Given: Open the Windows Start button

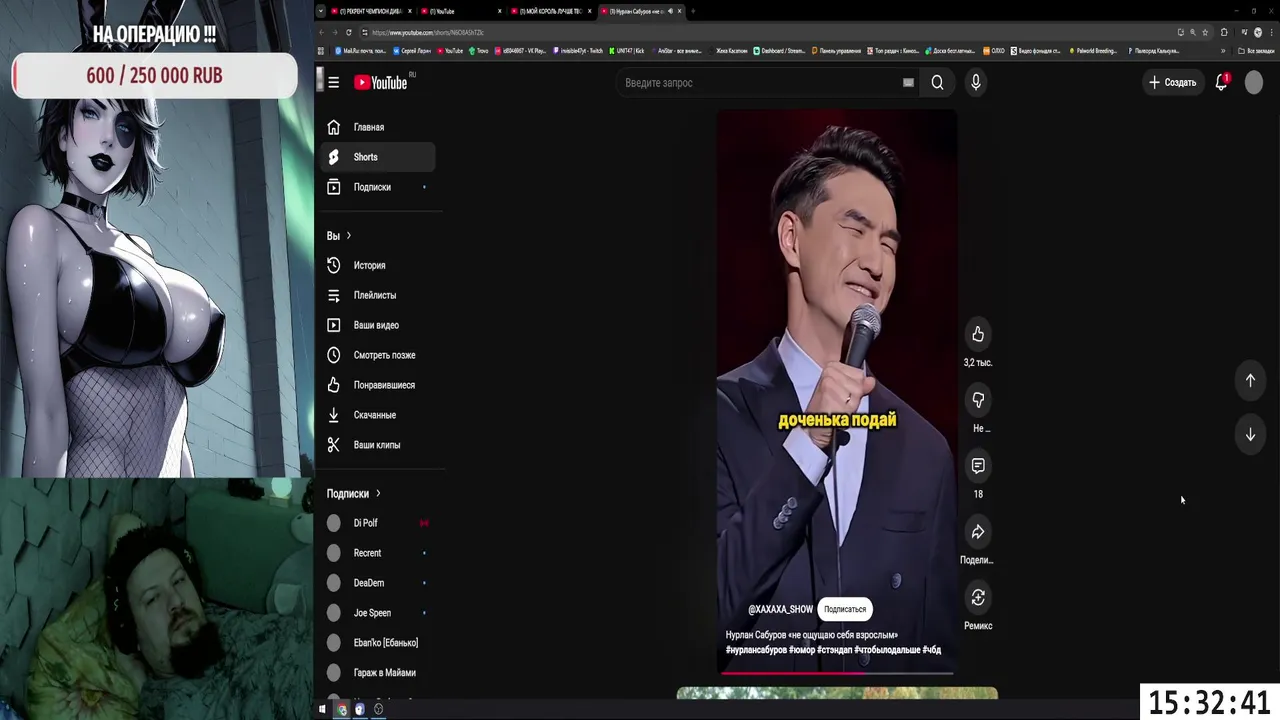Looking at the screenshot, I should [x=322, y=709].
